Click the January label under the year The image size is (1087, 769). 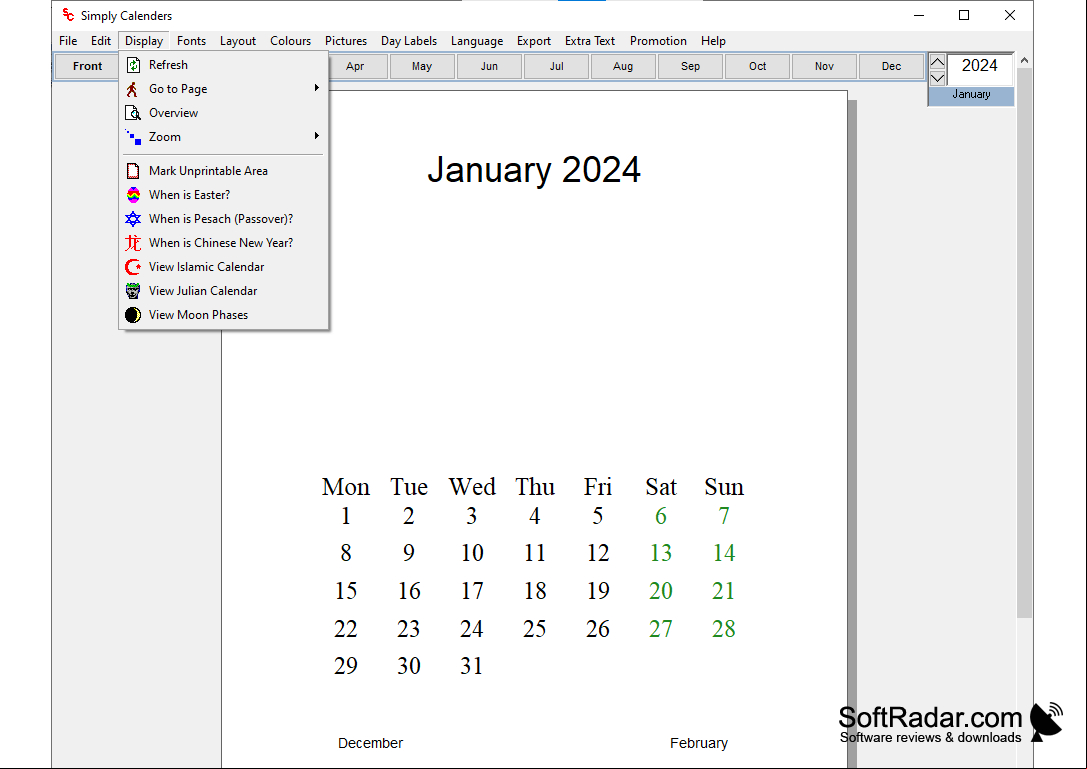pos(971,95)
